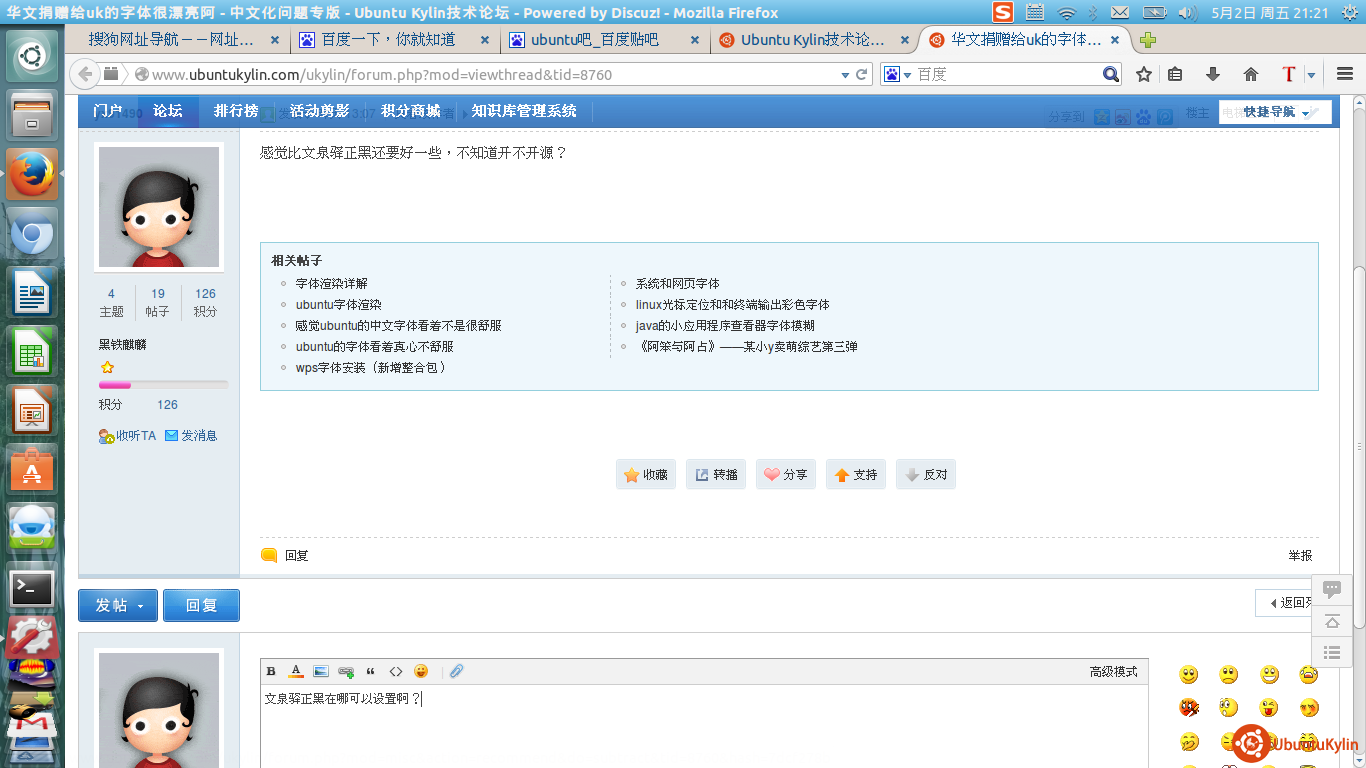Image resolution: width=1366 pixels, height=768 pixels.
Task: Click the 反对 downvote button
Action: pyautogui.click(x=926, y=475)
